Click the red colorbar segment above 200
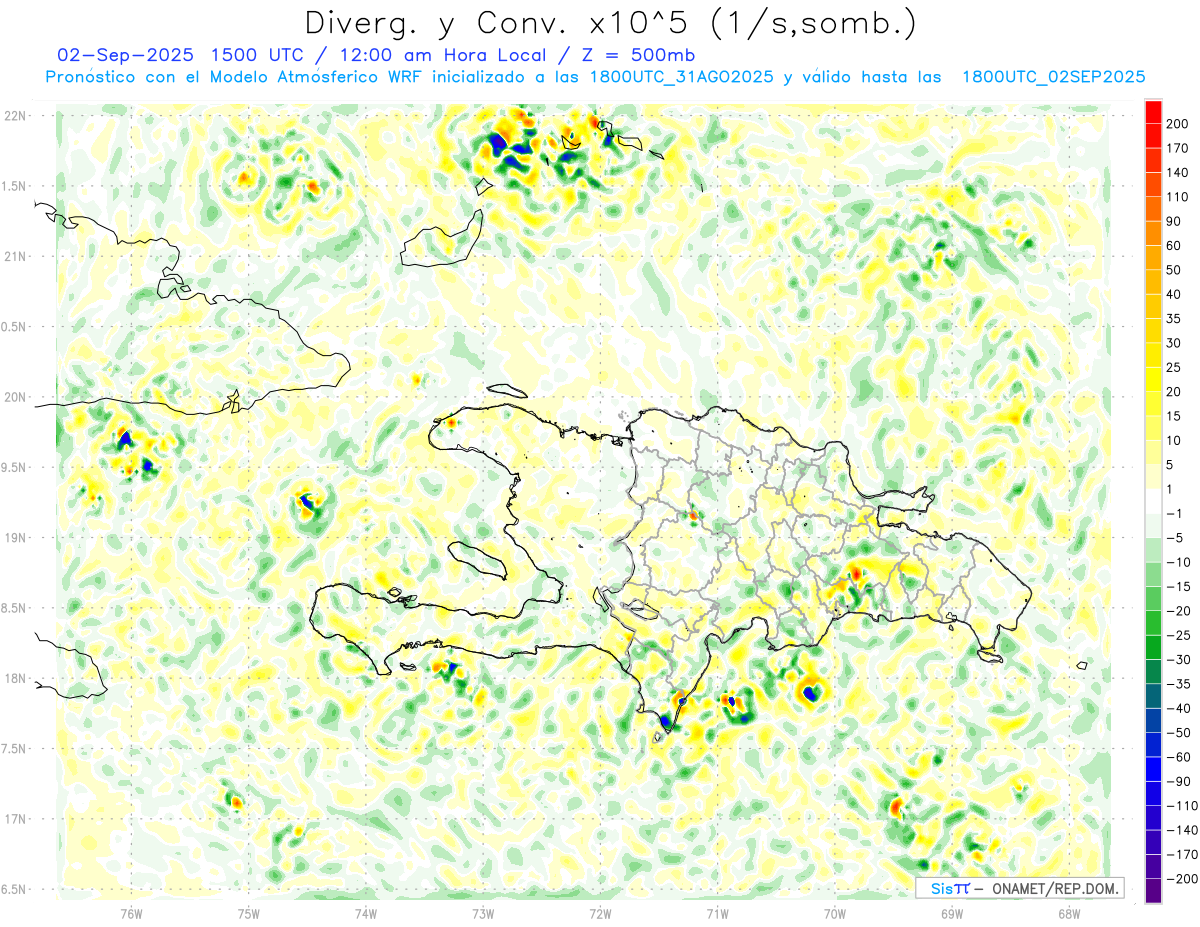The image size is (1200, 927). click(1153, 110)
